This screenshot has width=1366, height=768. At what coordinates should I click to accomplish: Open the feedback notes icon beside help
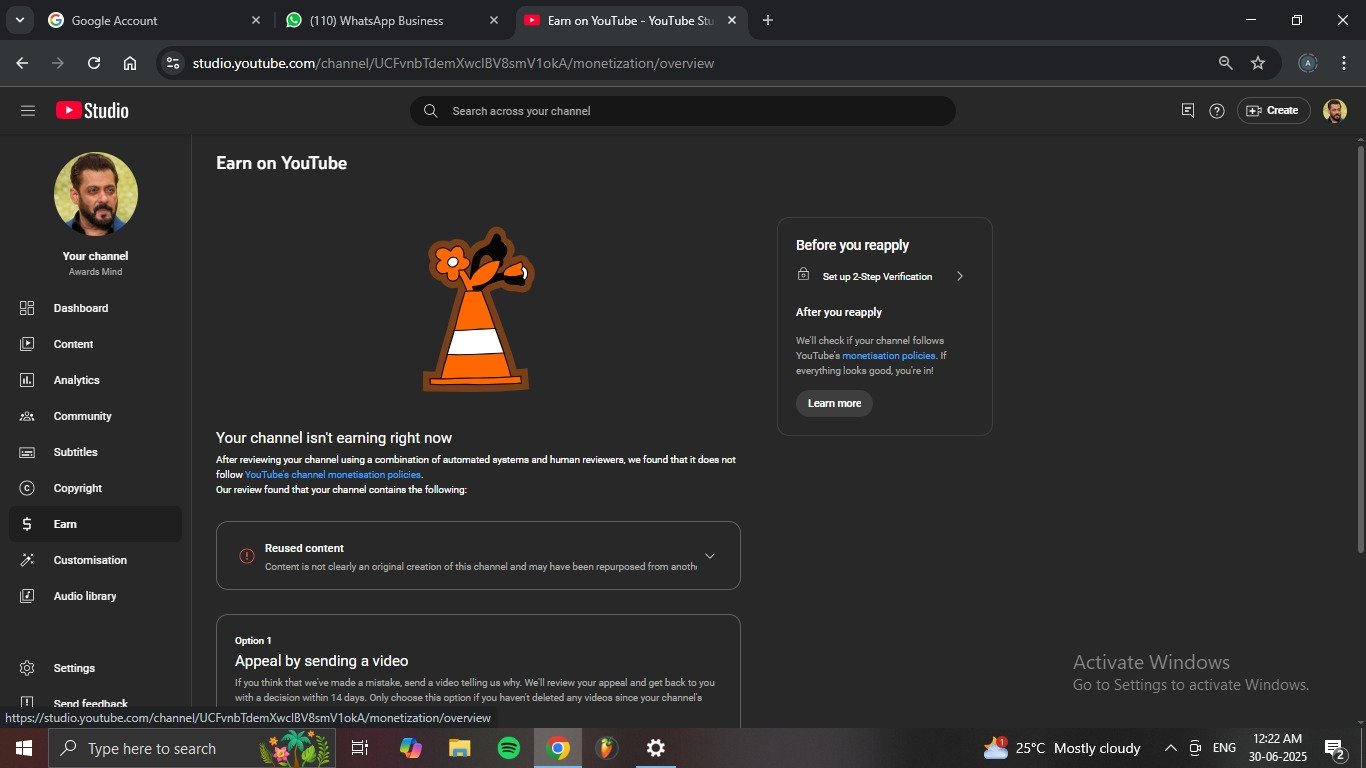point(1188,111)
